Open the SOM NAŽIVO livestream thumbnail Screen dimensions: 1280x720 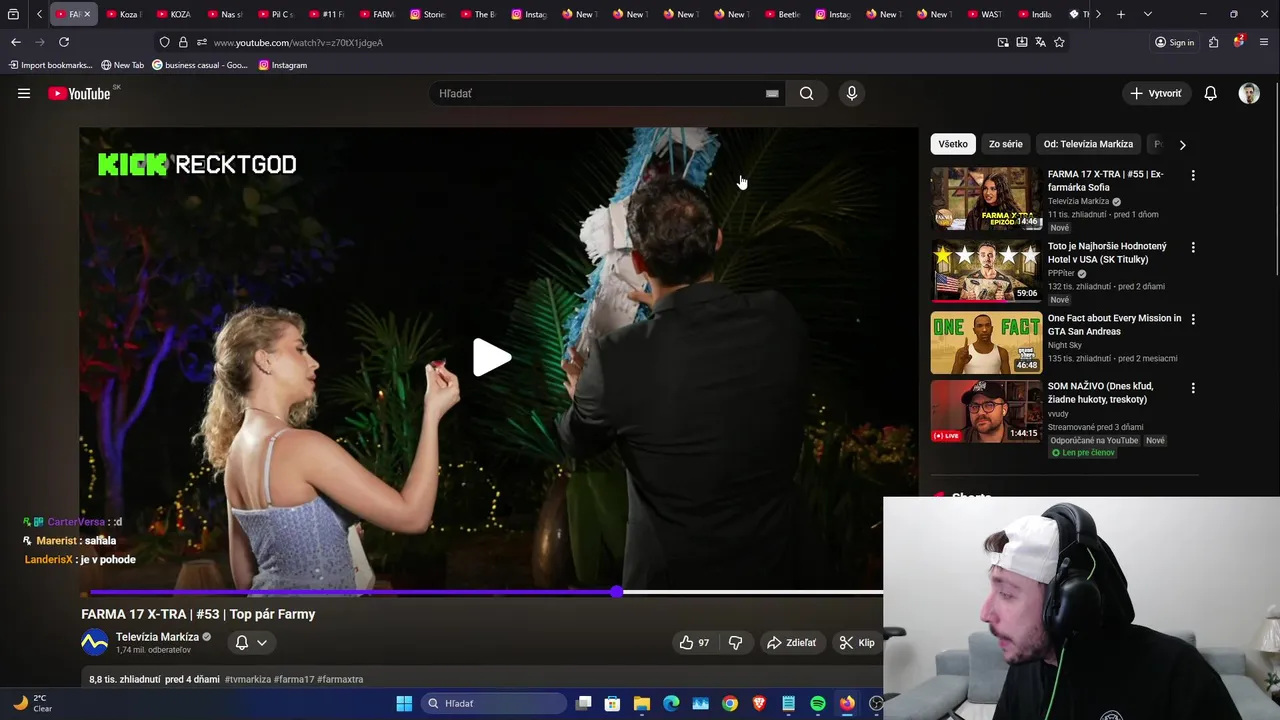986,411
